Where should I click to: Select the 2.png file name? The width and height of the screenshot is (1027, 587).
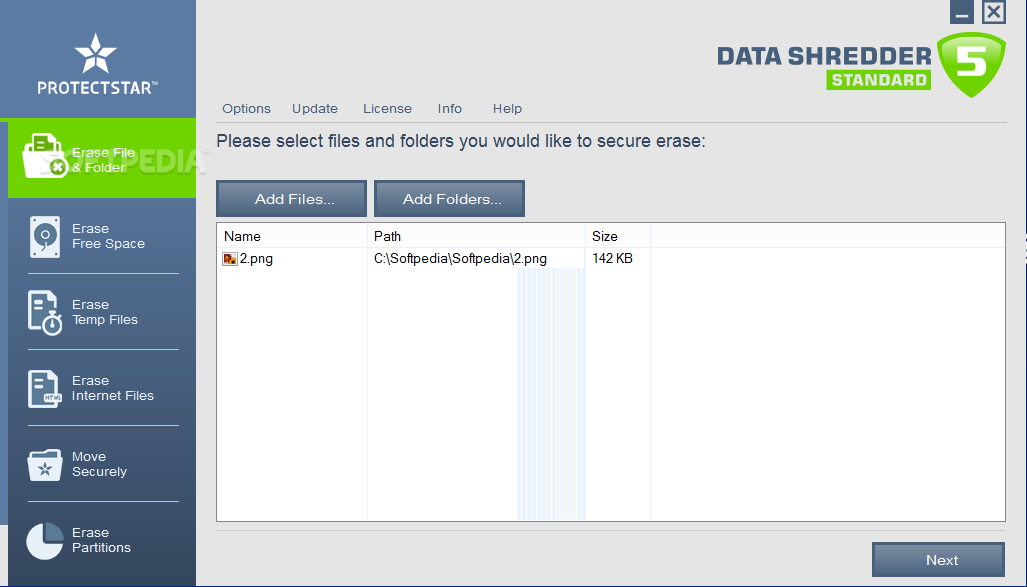[256, 259]
